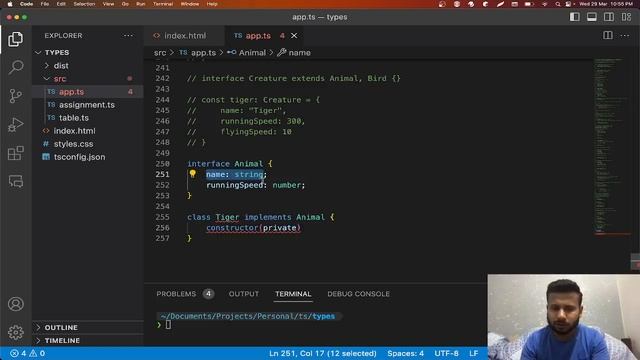Open app.ts in the file explorer

tap(88, 92)
